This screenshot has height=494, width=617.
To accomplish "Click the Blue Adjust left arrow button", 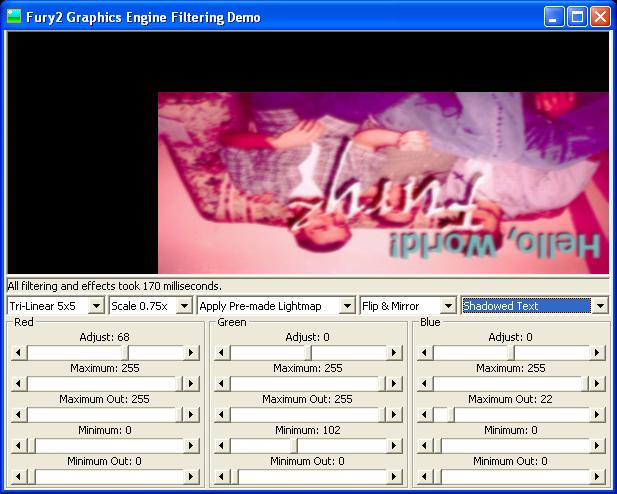I will [424, 353].
